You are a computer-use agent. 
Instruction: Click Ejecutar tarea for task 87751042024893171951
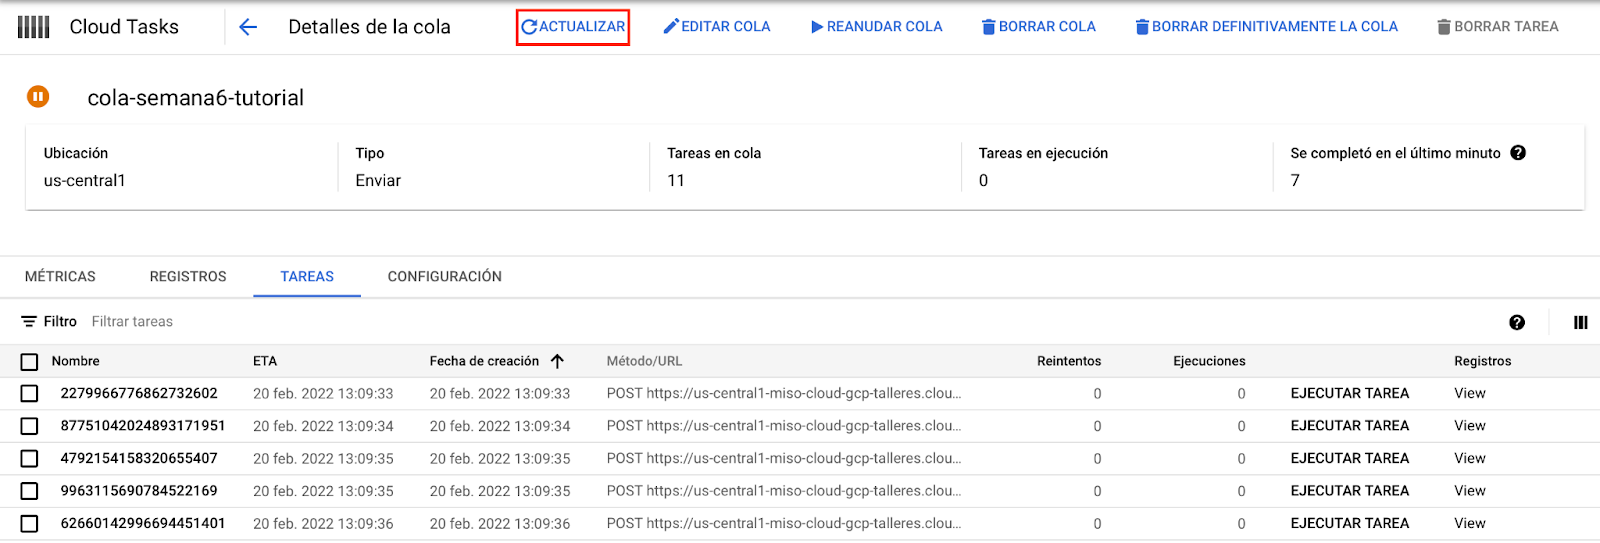tap(1349, 426)
